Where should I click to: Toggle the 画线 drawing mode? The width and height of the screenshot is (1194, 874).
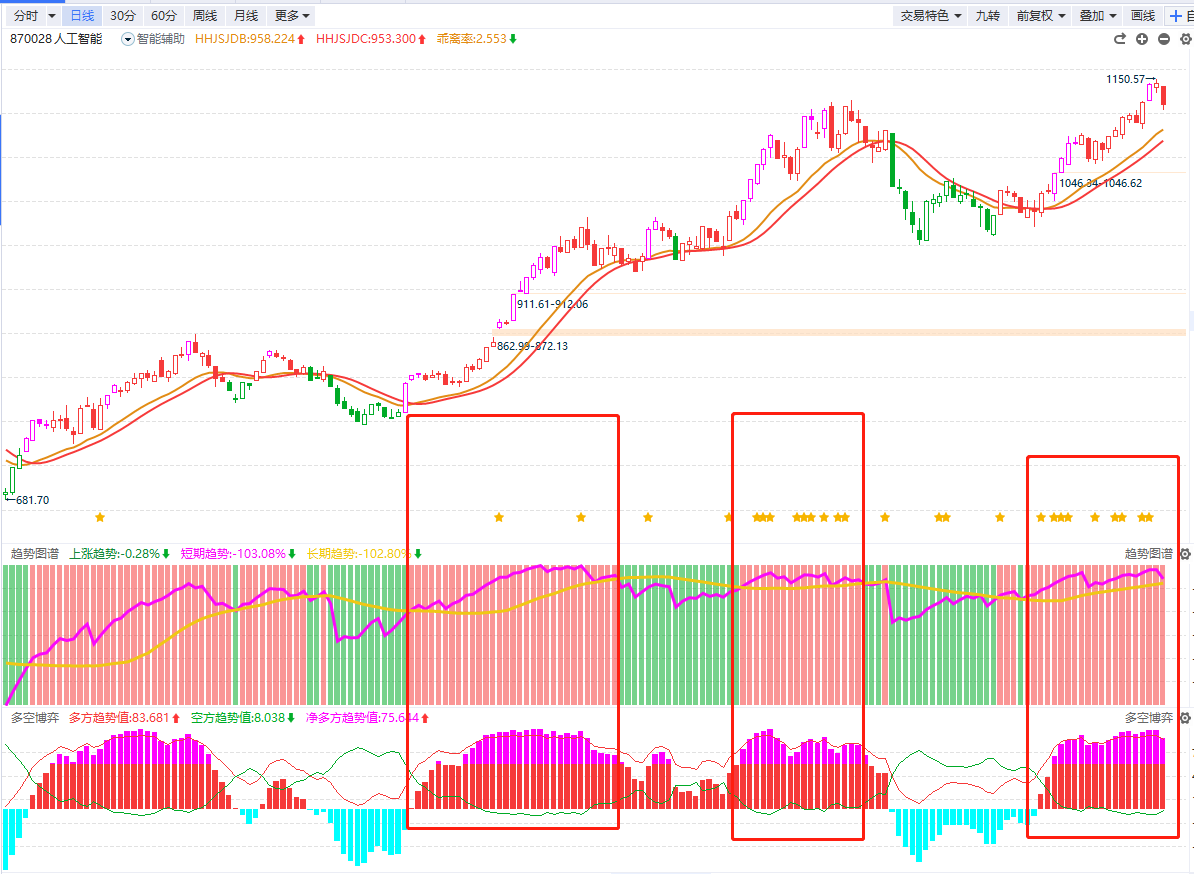(1143, 16)
